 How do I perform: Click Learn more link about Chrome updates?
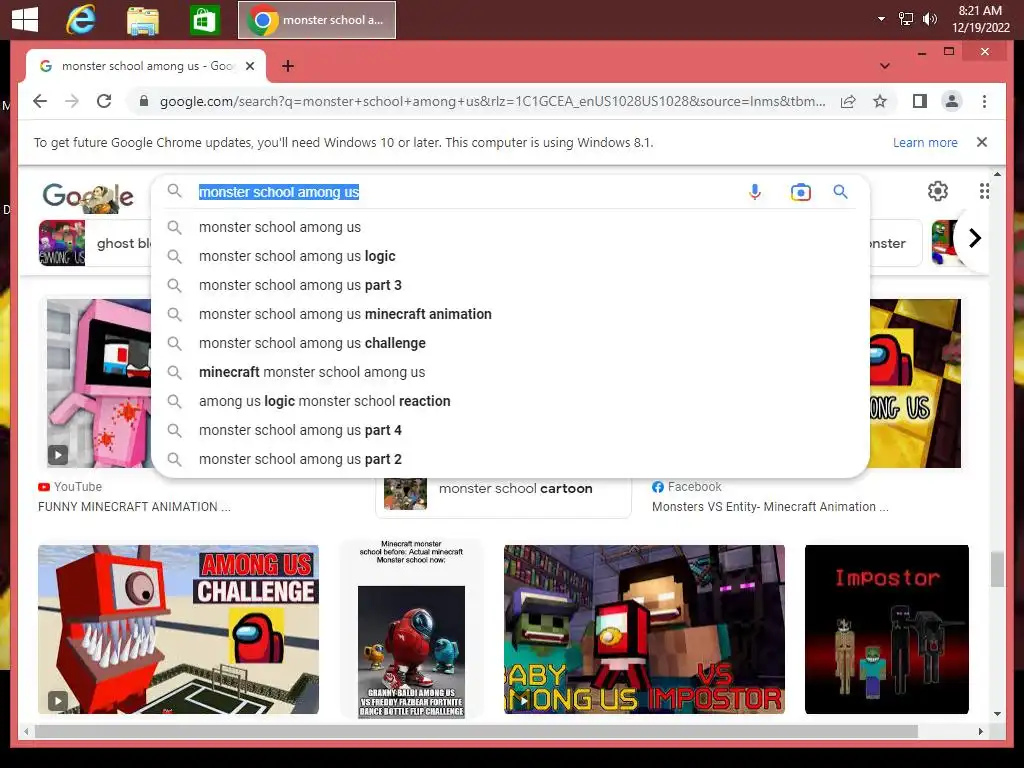click(x=925, y=142)
